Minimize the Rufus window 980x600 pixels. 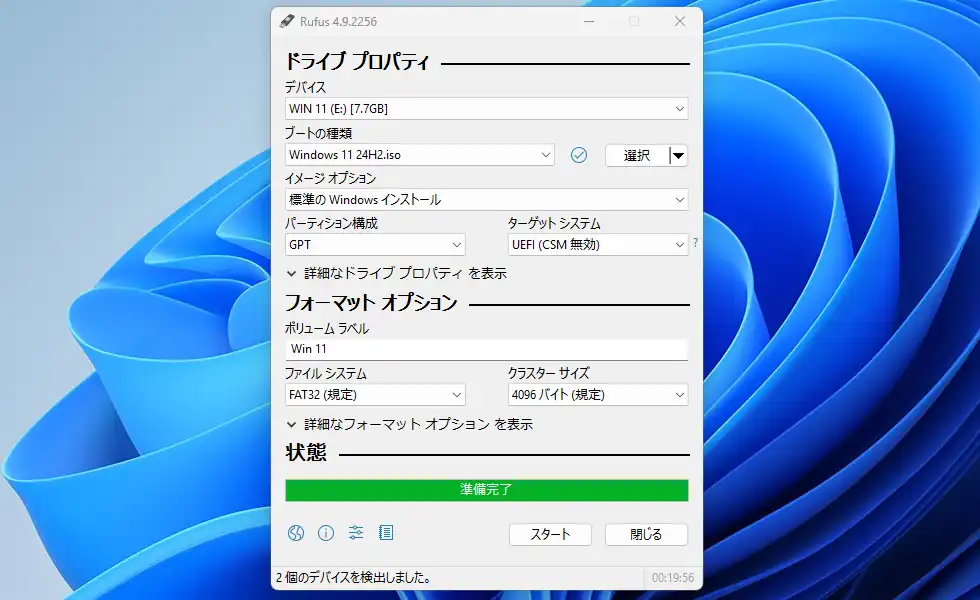[x=589, y=21]
